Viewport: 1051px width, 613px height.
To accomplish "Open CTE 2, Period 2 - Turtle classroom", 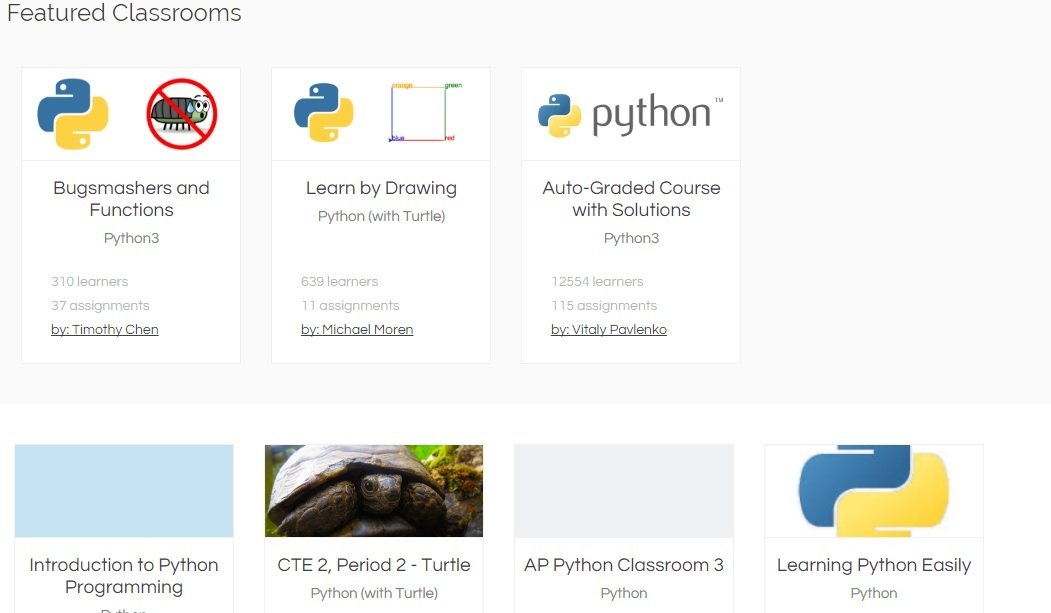I will (374, 565).
